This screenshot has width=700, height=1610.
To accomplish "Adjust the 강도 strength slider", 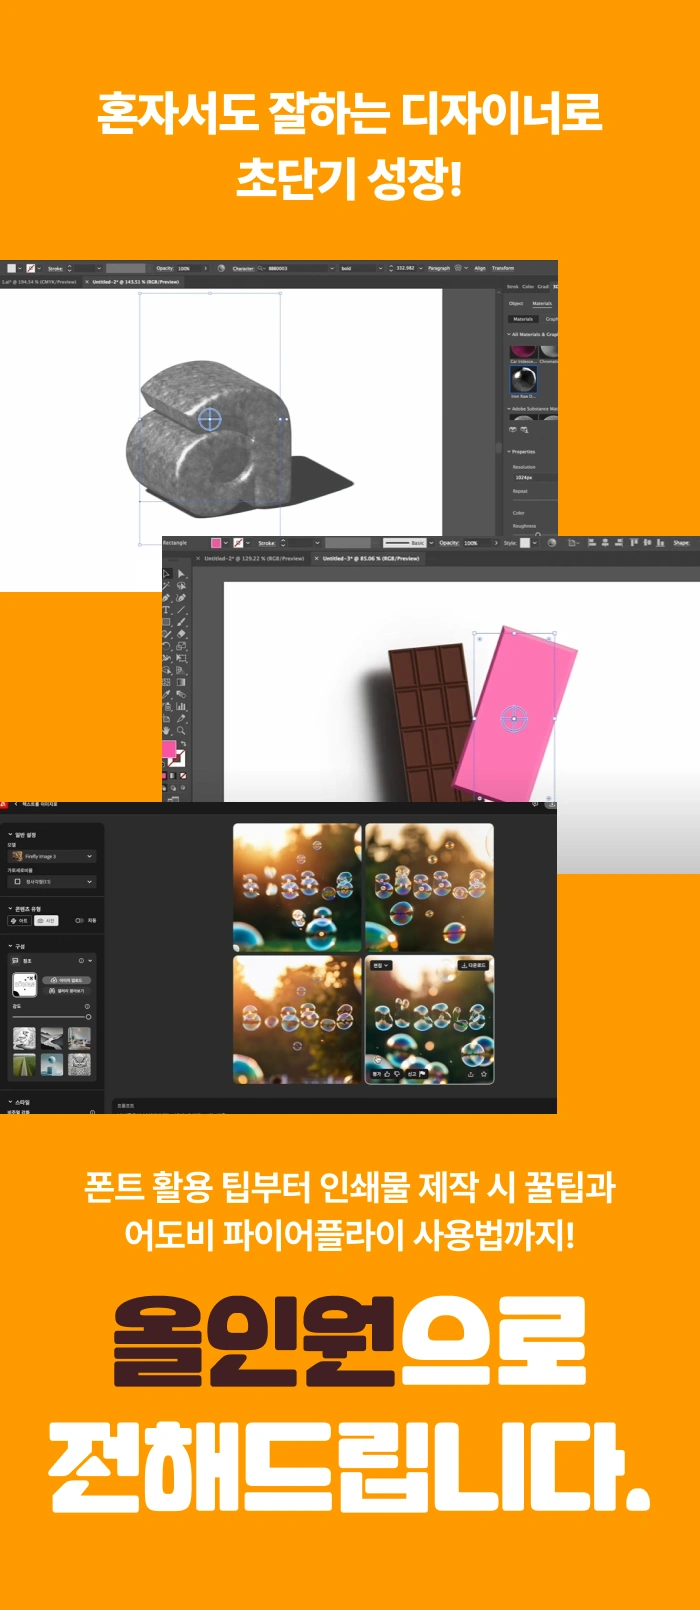I will coord(50,1017).
